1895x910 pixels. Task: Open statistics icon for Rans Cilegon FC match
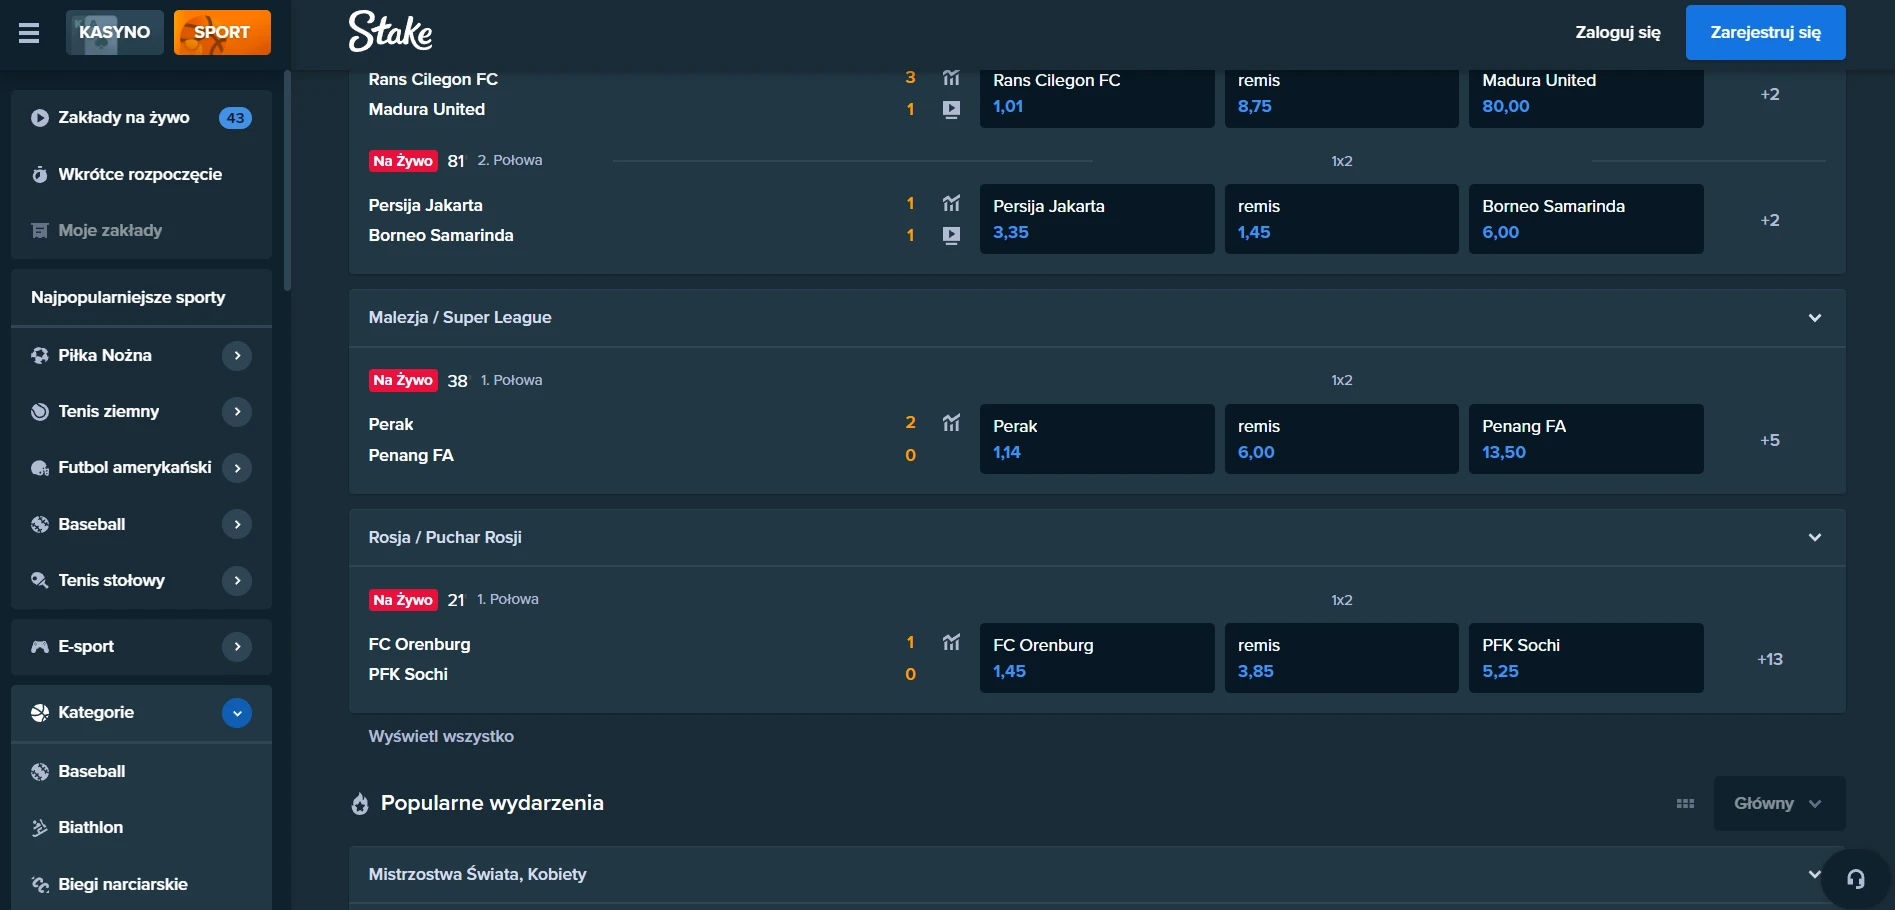951,77
